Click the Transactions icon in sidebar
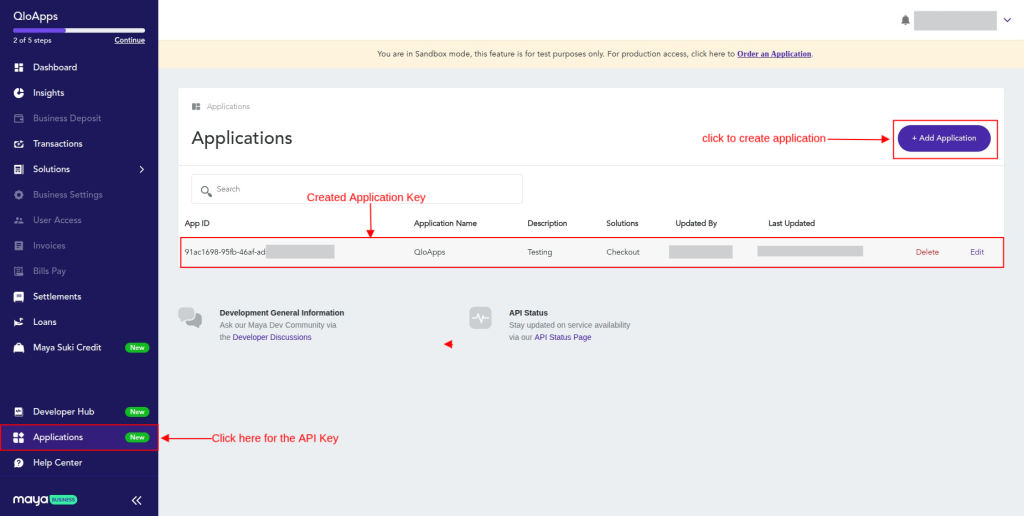 (19, 144)
